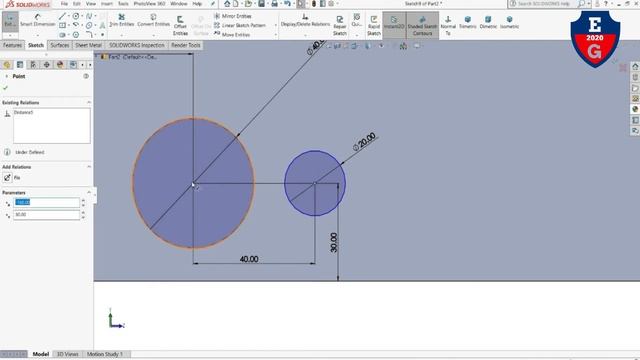Collapse the Parameters section
The height and width of the screenshot is (360, 640).
tap(89, 193)
